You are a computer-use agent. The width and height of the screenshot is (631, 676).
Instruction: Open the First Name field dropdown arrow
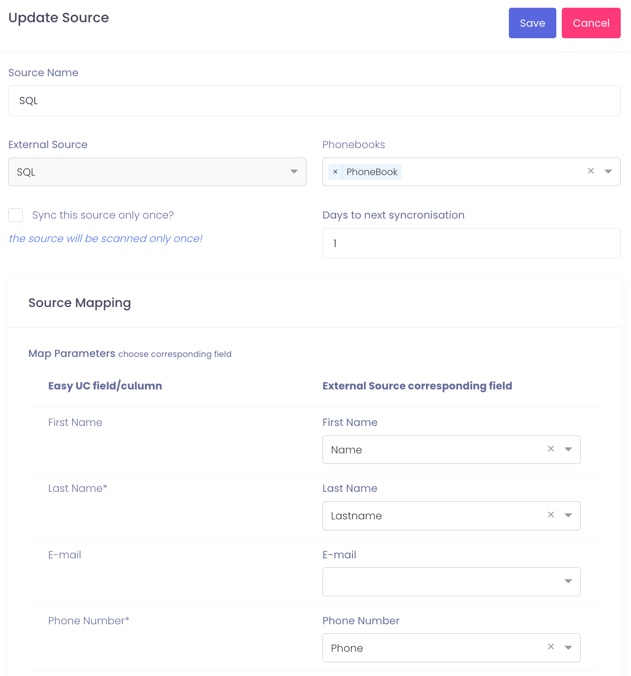pos(568,450)
